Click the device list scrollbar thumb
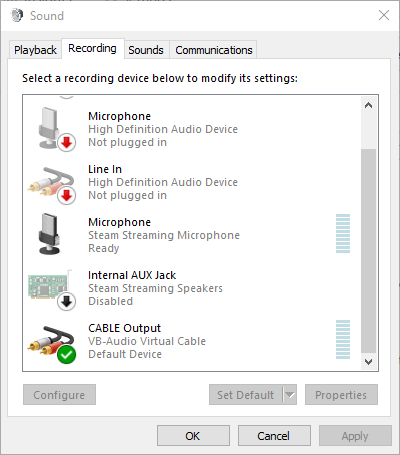This screenshot has width=400, height=455. 368,251
